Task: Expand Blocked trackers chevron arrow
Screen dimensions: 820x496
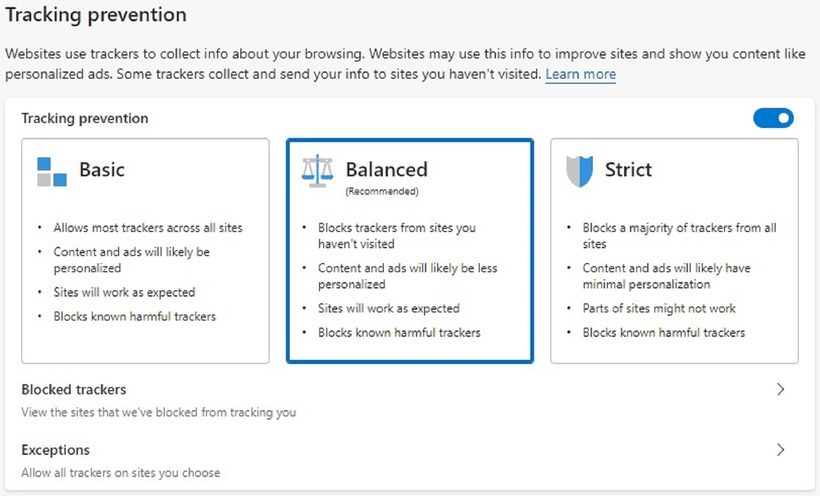Action: point(780,389)
